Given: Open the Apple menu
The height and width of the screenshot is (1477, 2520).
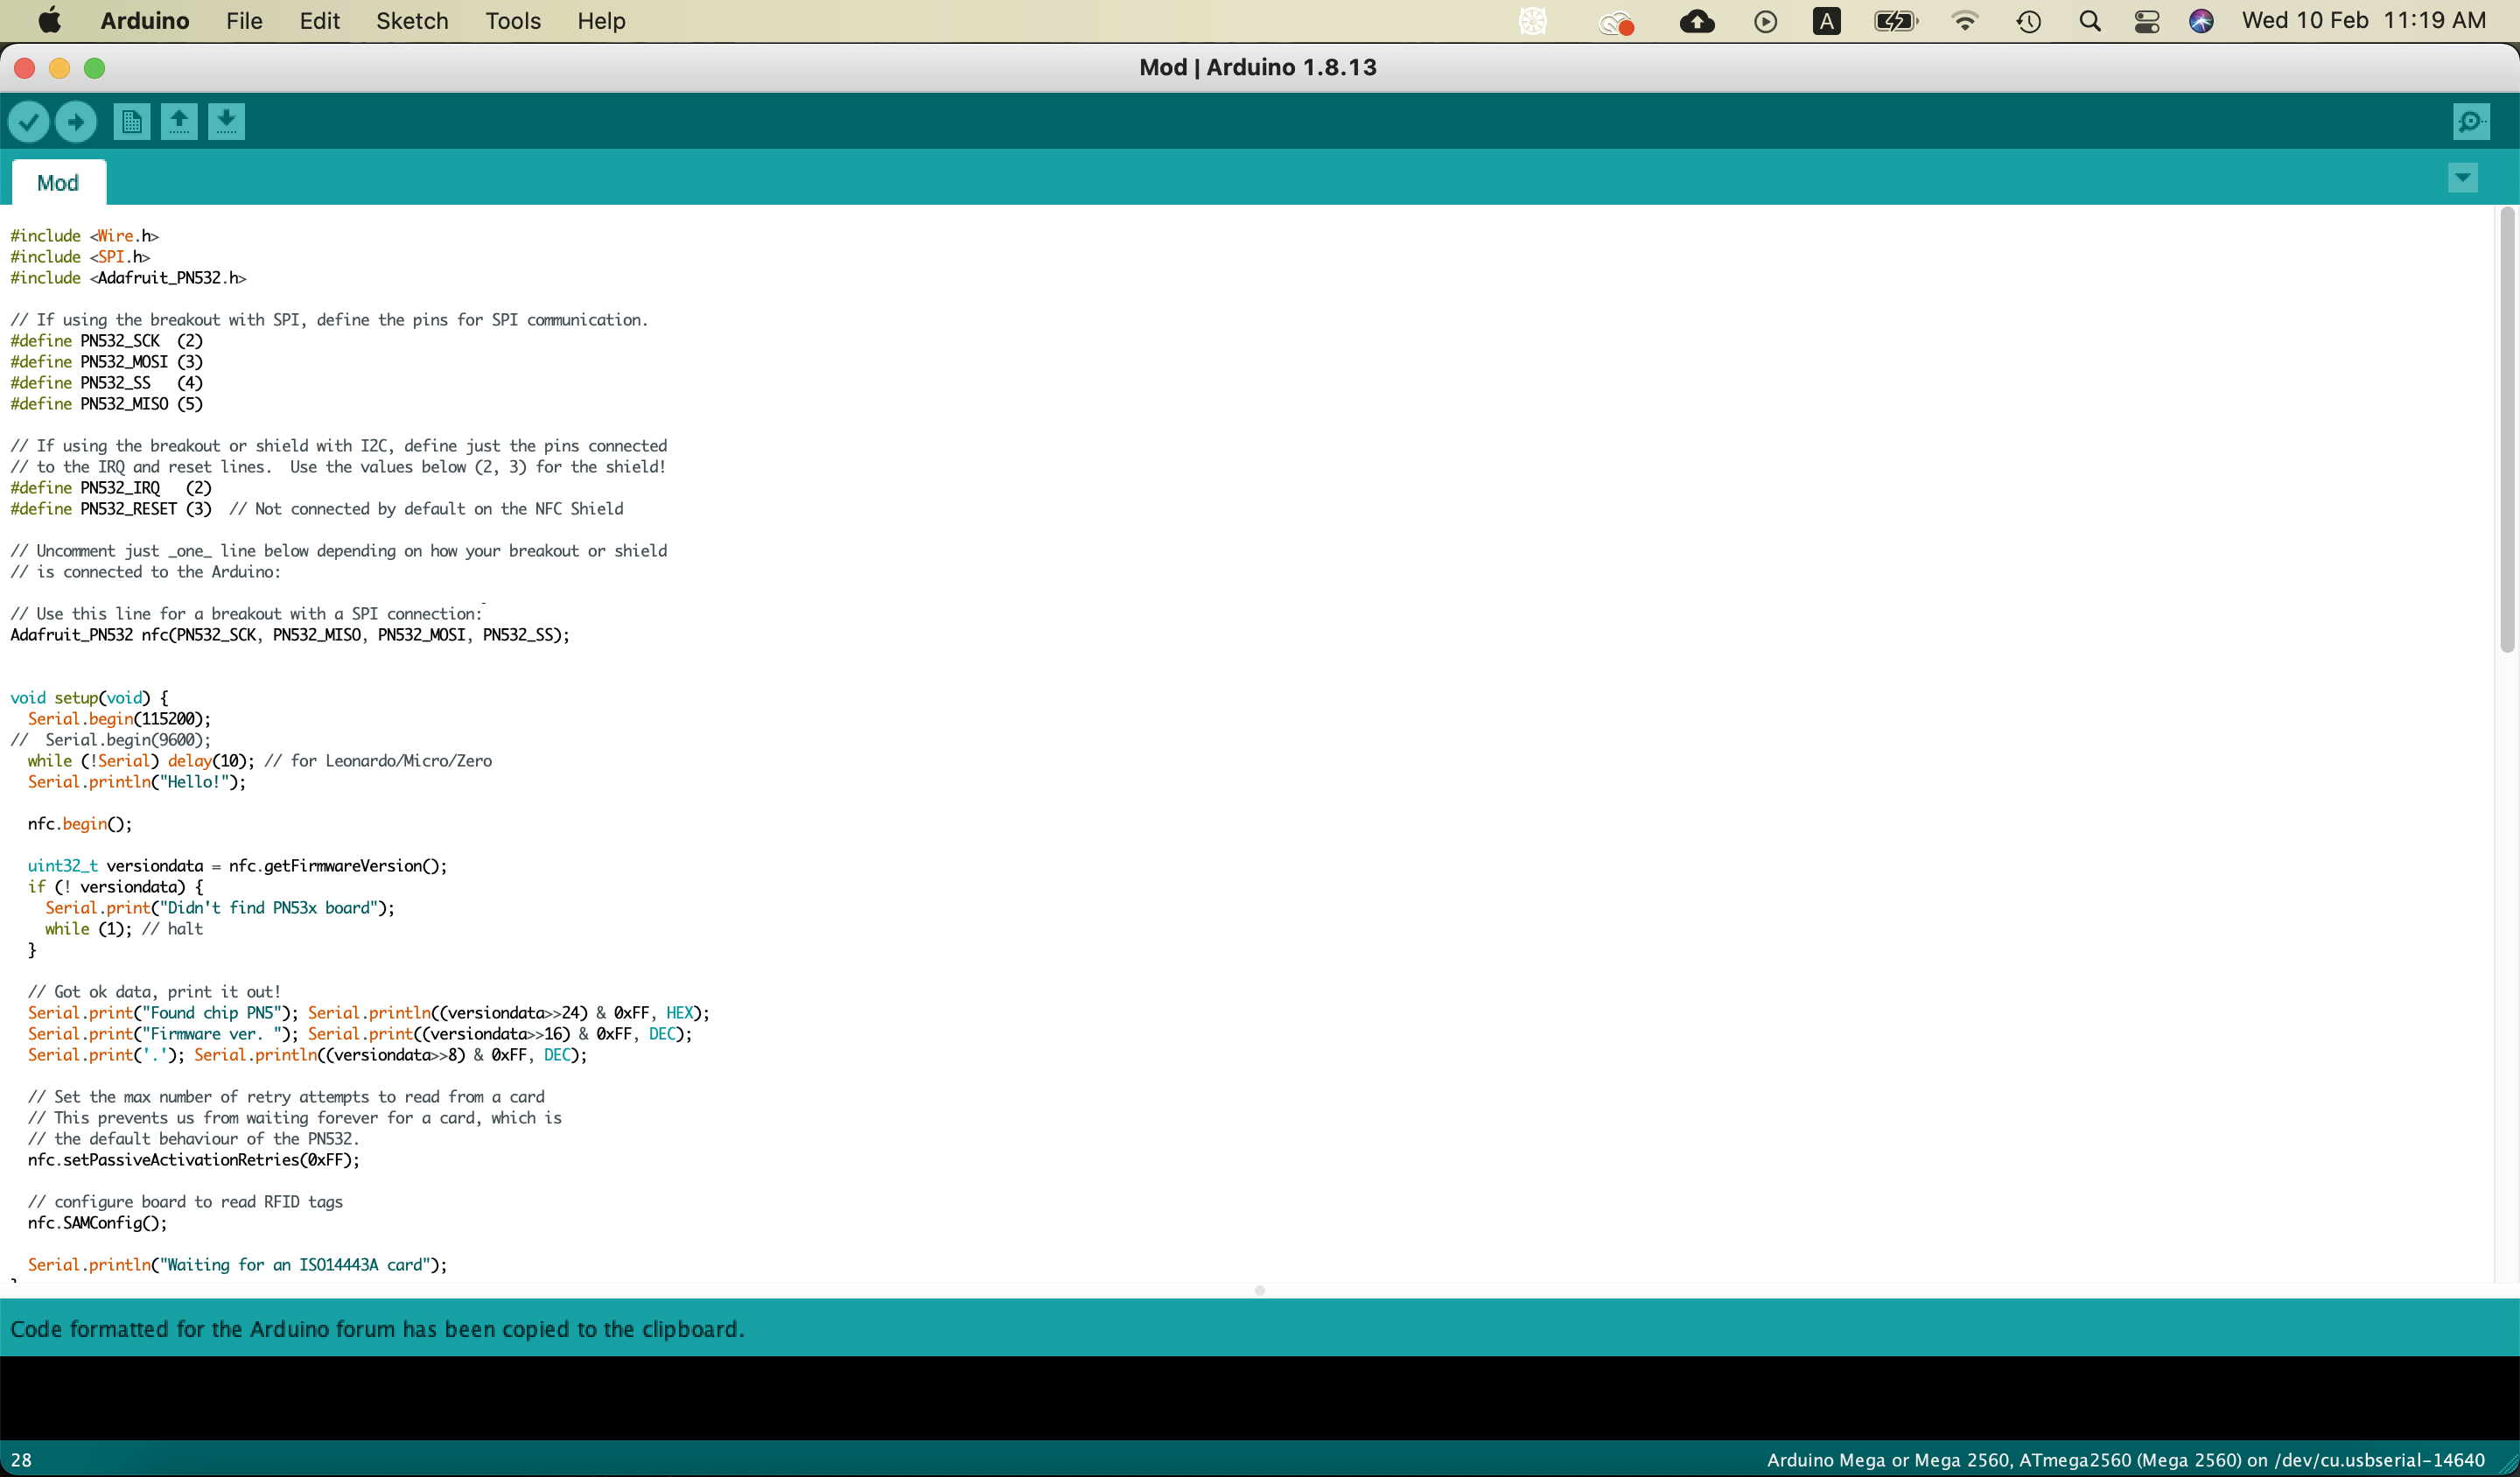Looking at the screenshot, I should point(49,21).
